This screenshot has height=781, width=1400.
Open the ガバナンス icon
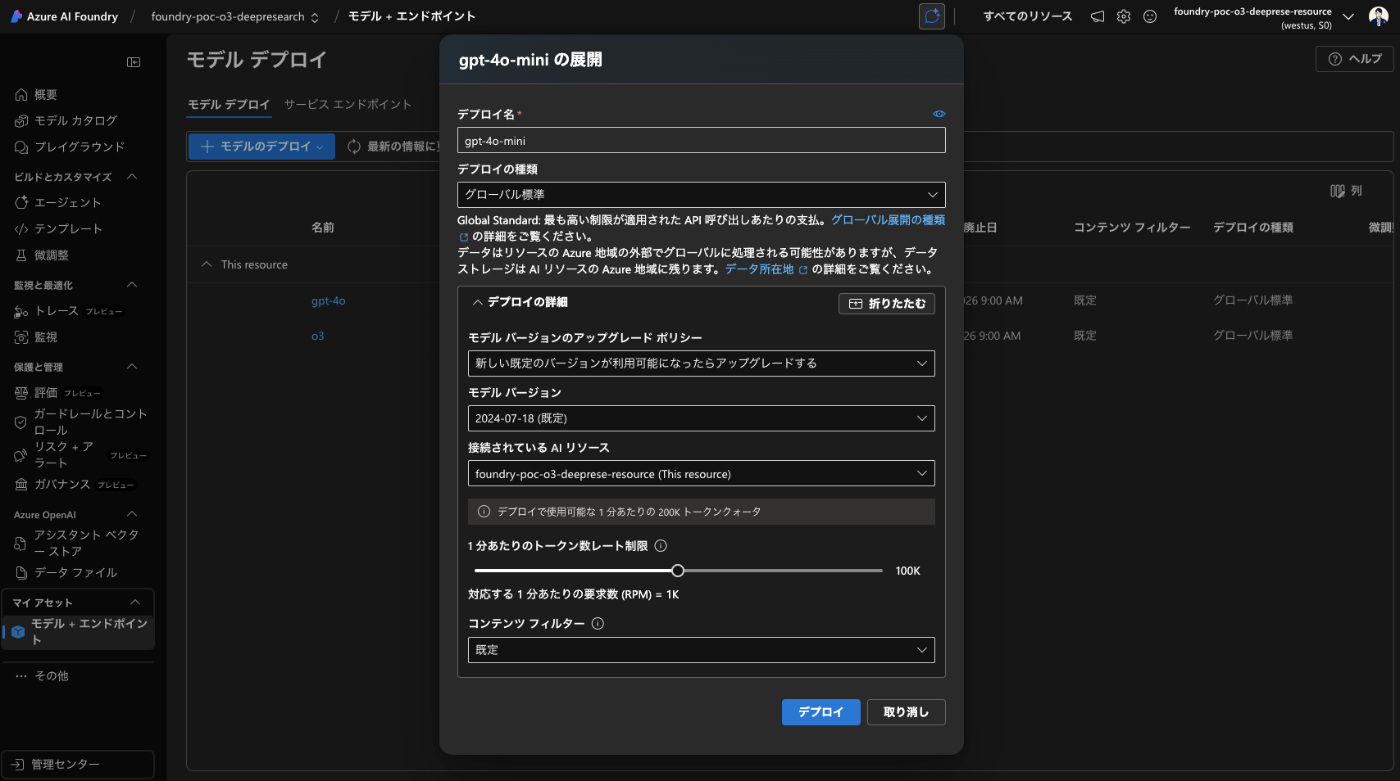(21, 485)
